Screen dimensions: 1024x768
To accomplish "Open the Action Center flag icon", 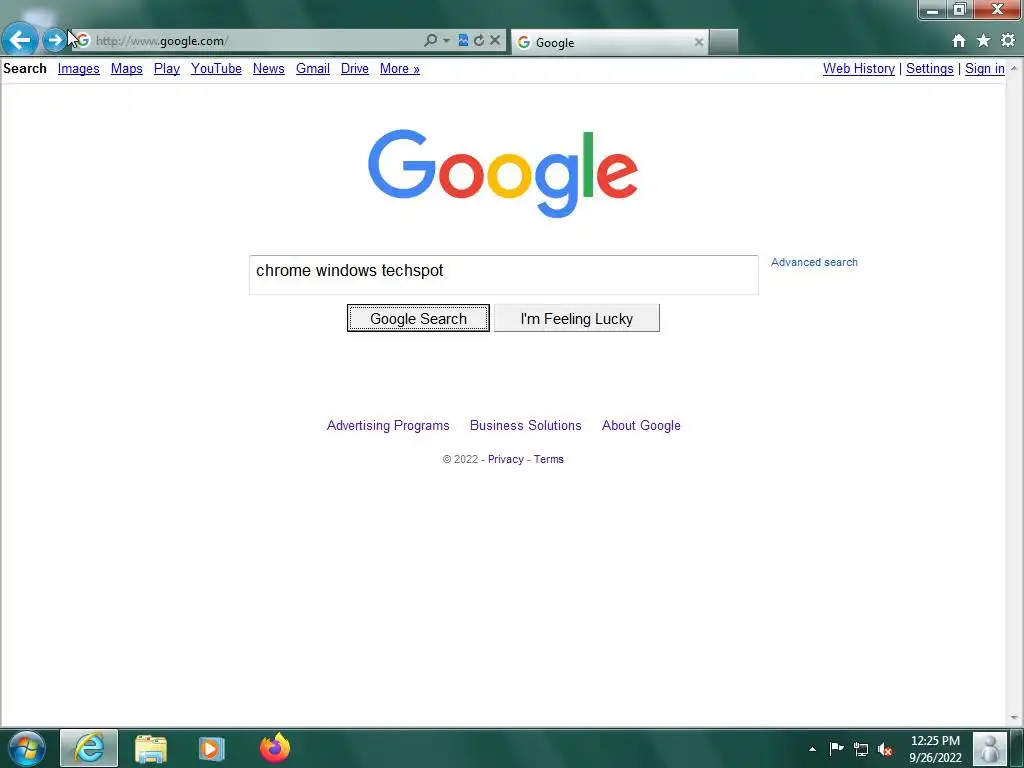I will coord(836,748).
